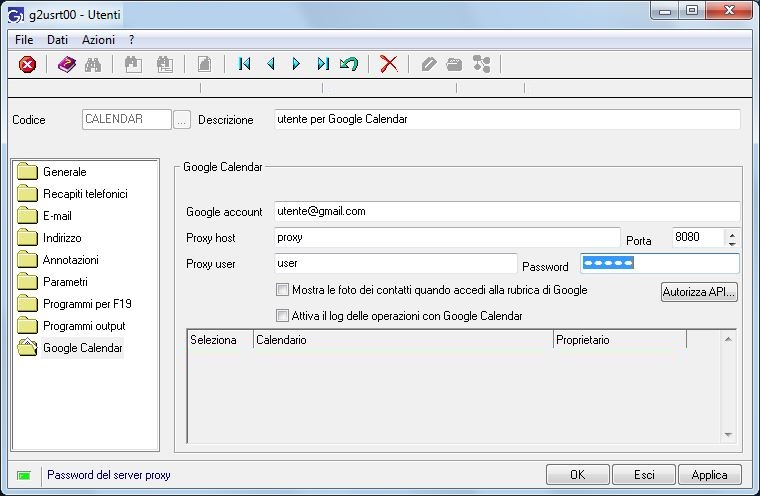Click the grayed folder toolbar icon
The width and height of the screenshot is (760, 496).
[x=454, y=64]
